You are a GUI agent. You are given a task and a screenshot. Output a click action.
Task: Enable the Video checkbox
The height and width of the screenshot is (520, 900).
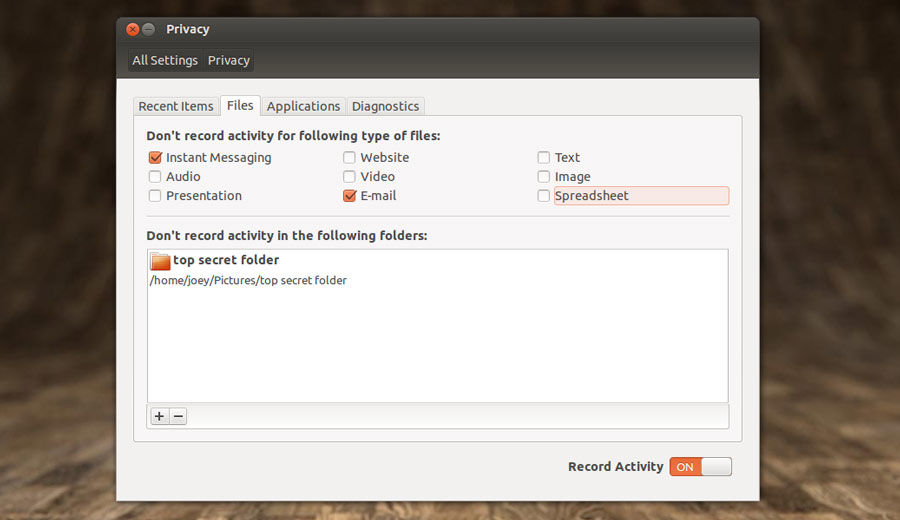349,177
